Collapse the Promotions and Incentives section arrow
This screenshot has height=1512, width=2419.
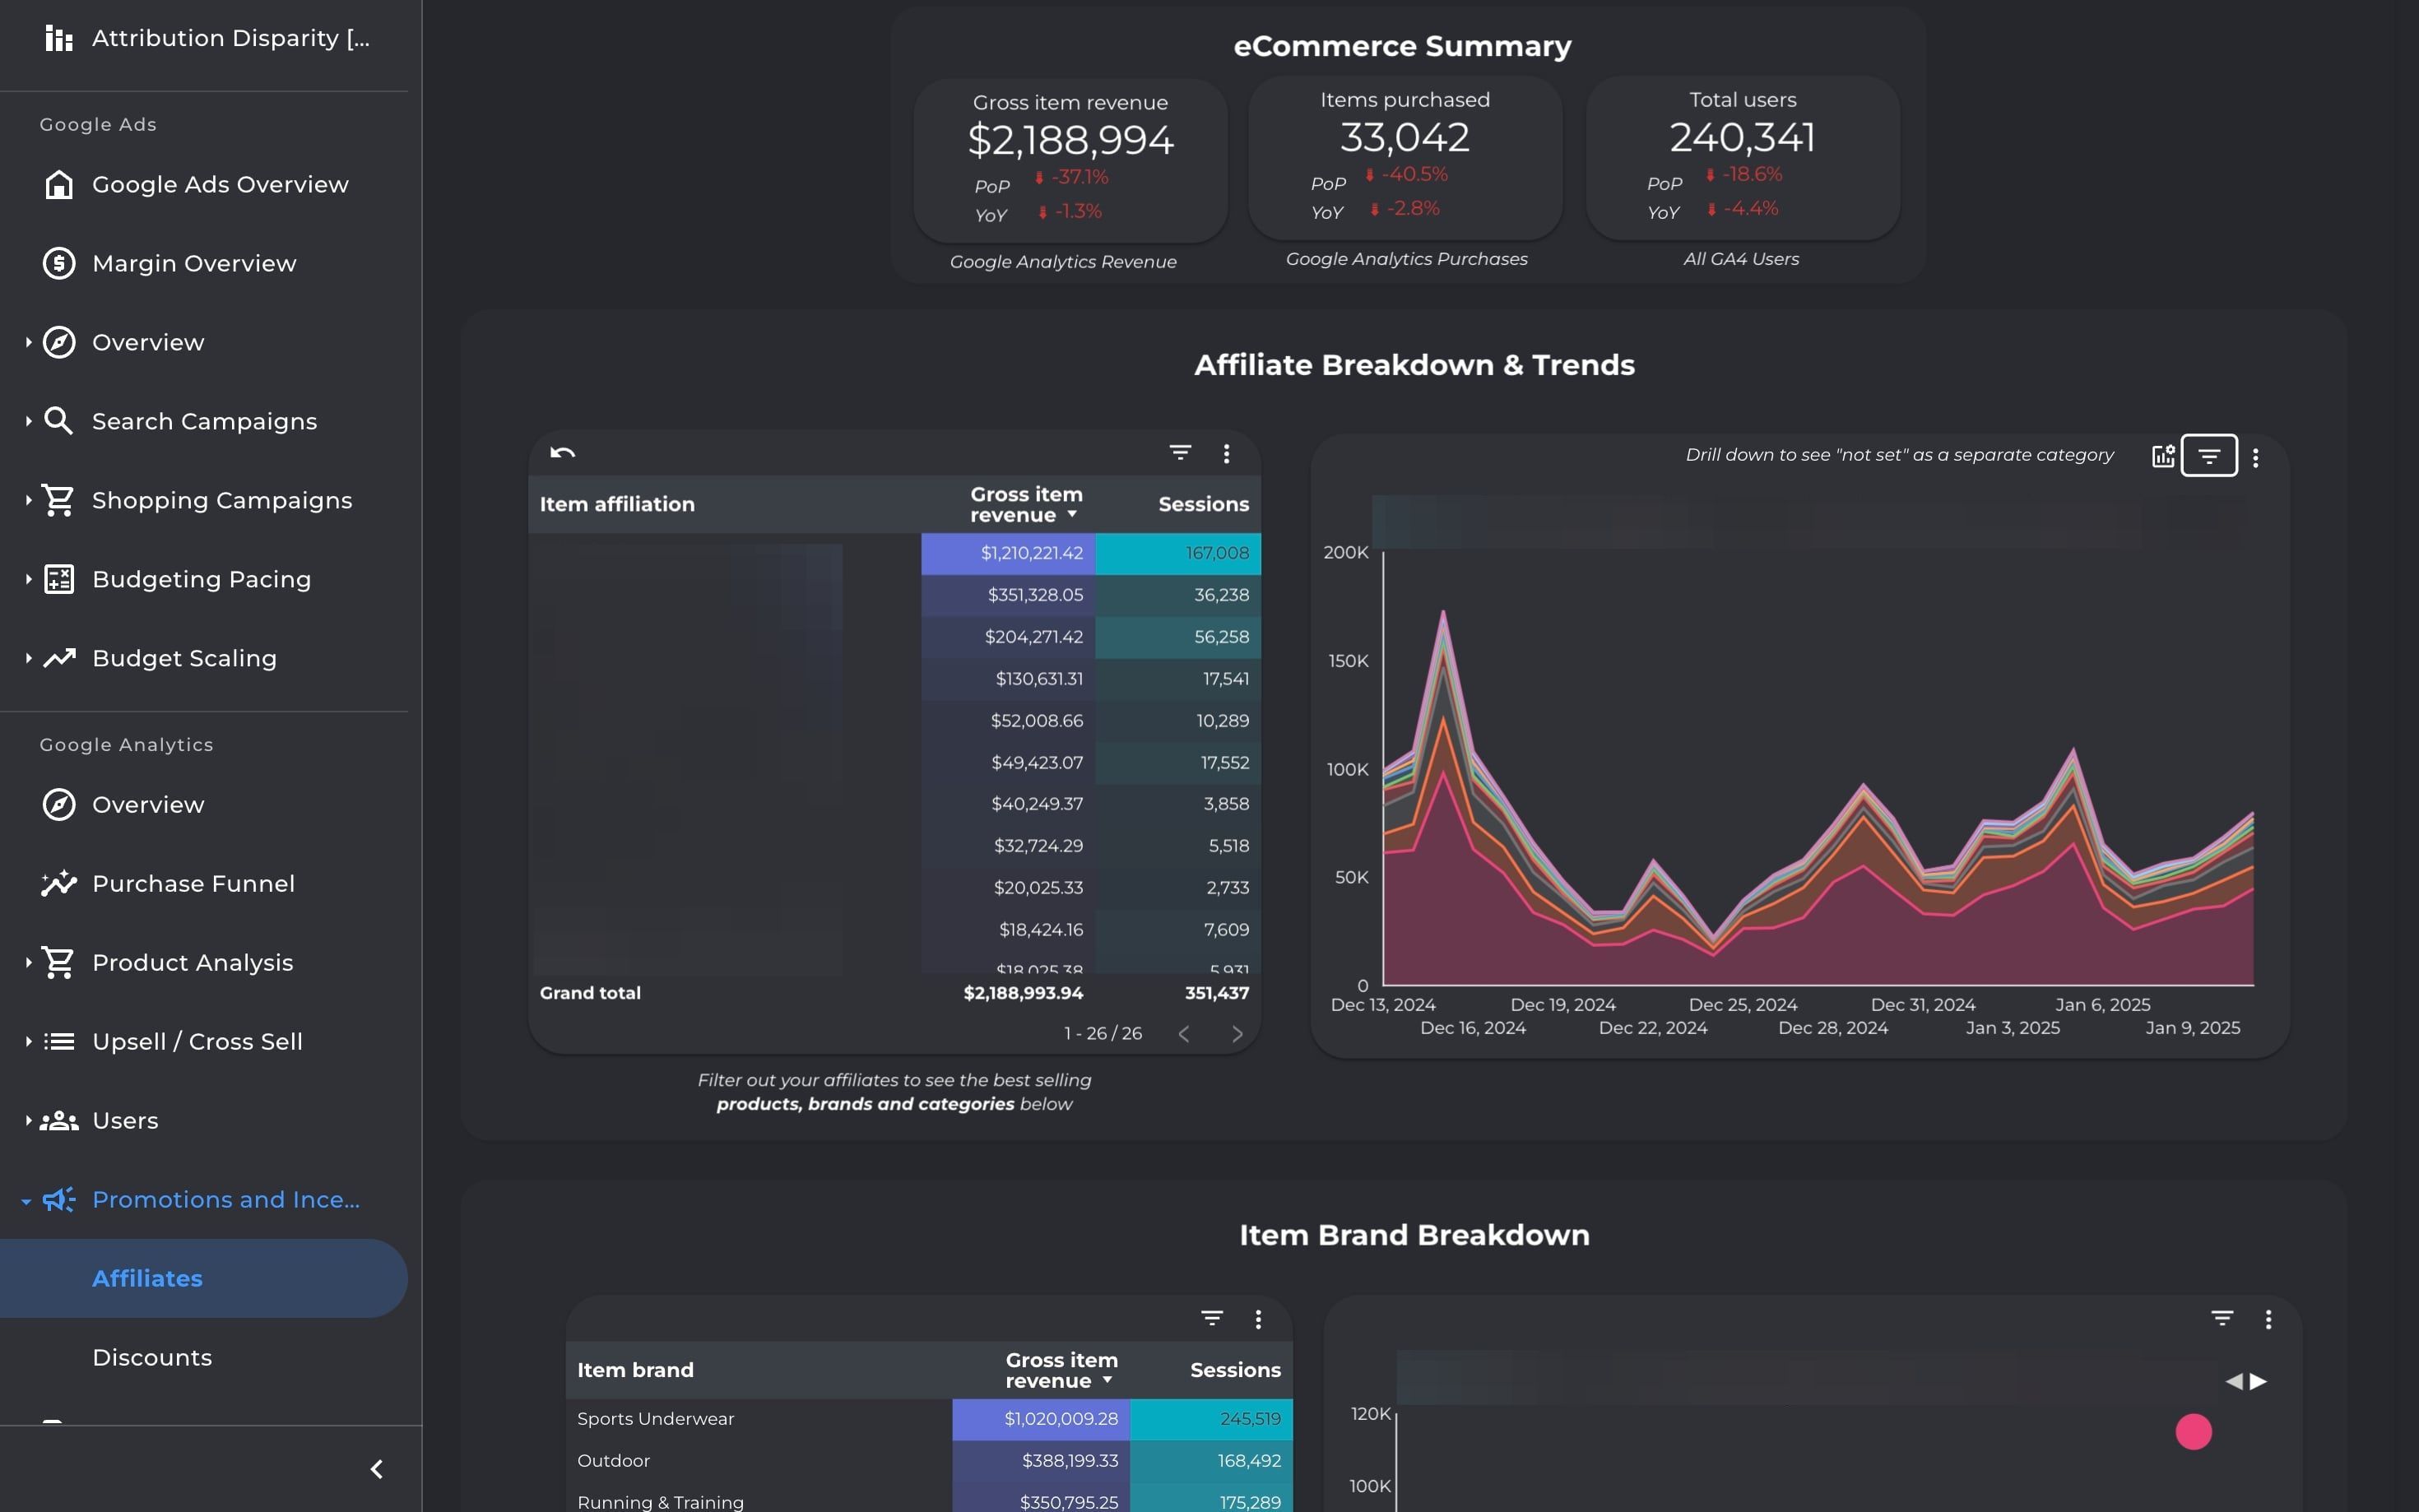coord(27,1200)
